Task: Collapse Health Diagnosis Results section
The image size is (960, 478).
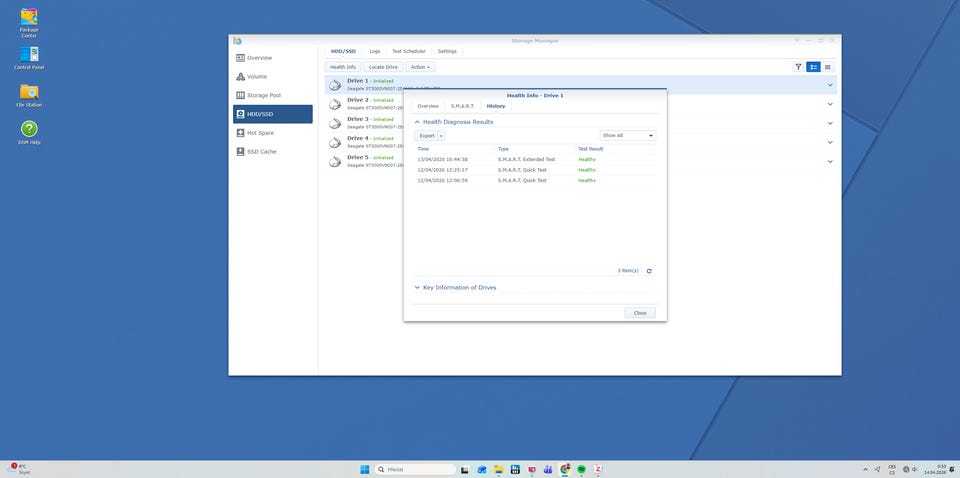Action: pyautogui.click(x=417, y=122)
